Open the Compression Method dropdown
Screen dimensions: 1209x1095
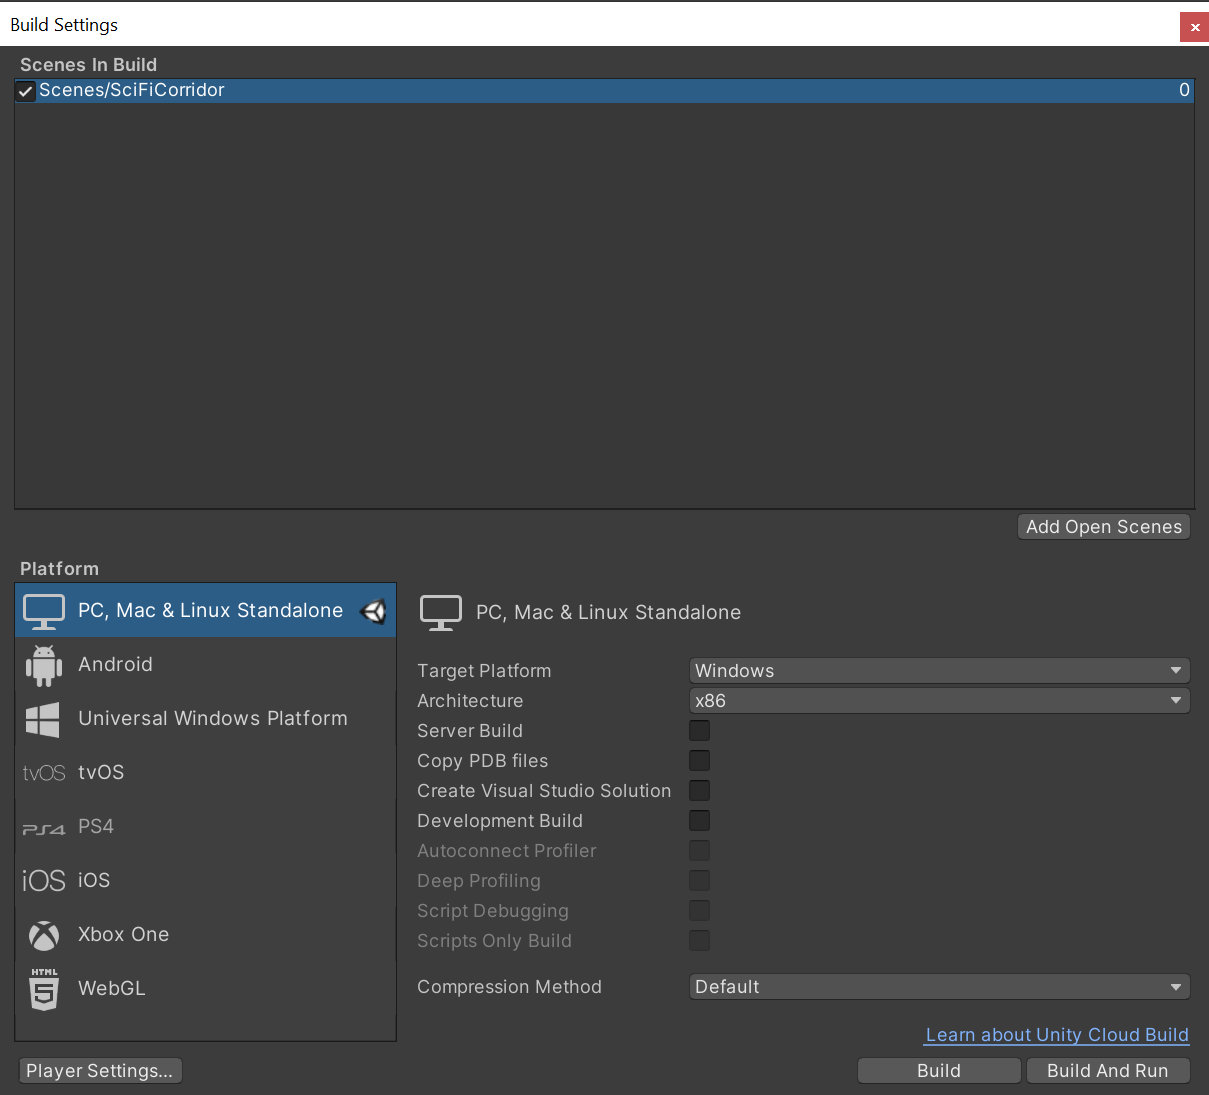click(940, 987)
